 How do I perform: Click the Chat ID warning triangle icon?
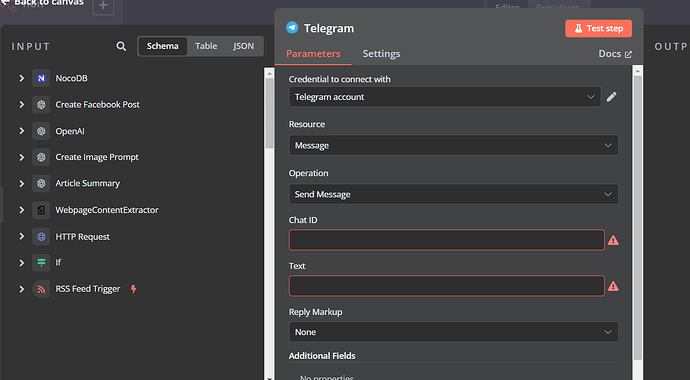coord(613,241)
